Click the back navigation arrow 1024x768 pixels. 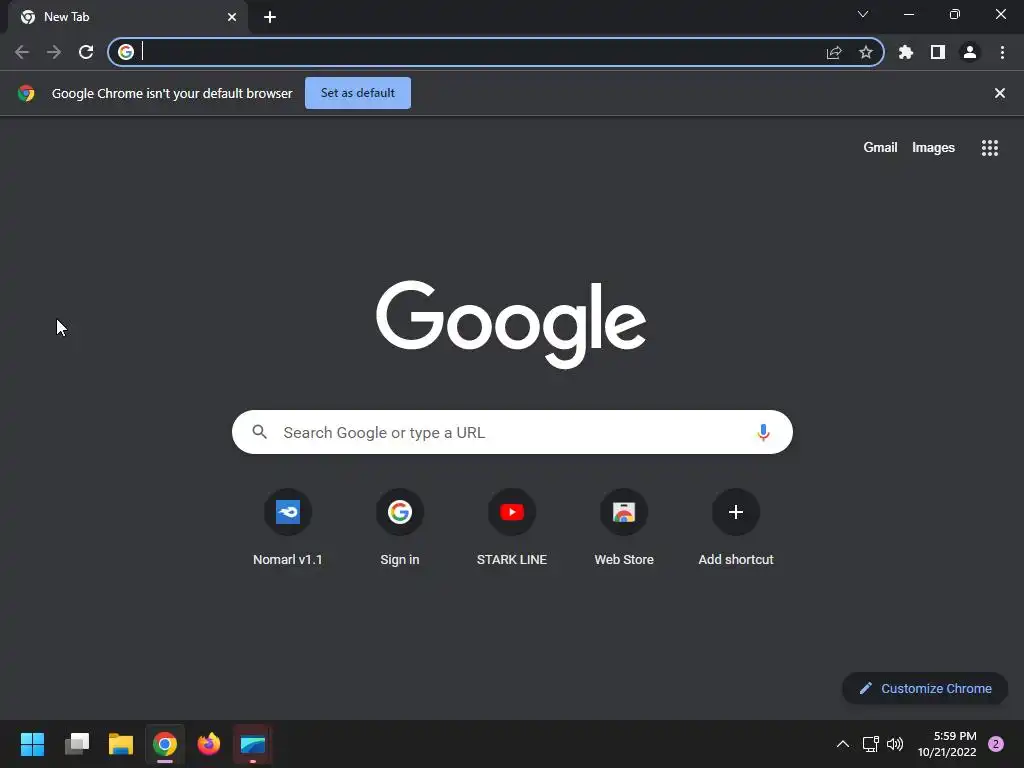click(x=22, y=52)
